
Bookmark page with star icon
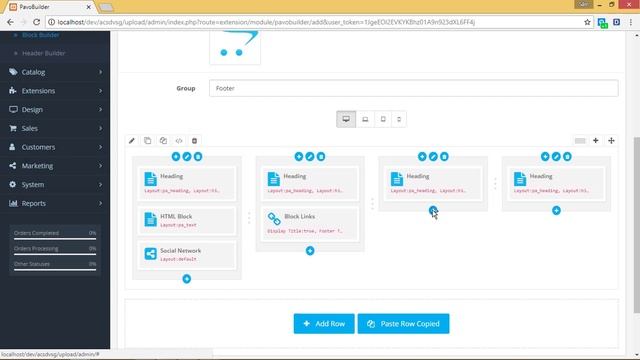(x=587, y=22)
